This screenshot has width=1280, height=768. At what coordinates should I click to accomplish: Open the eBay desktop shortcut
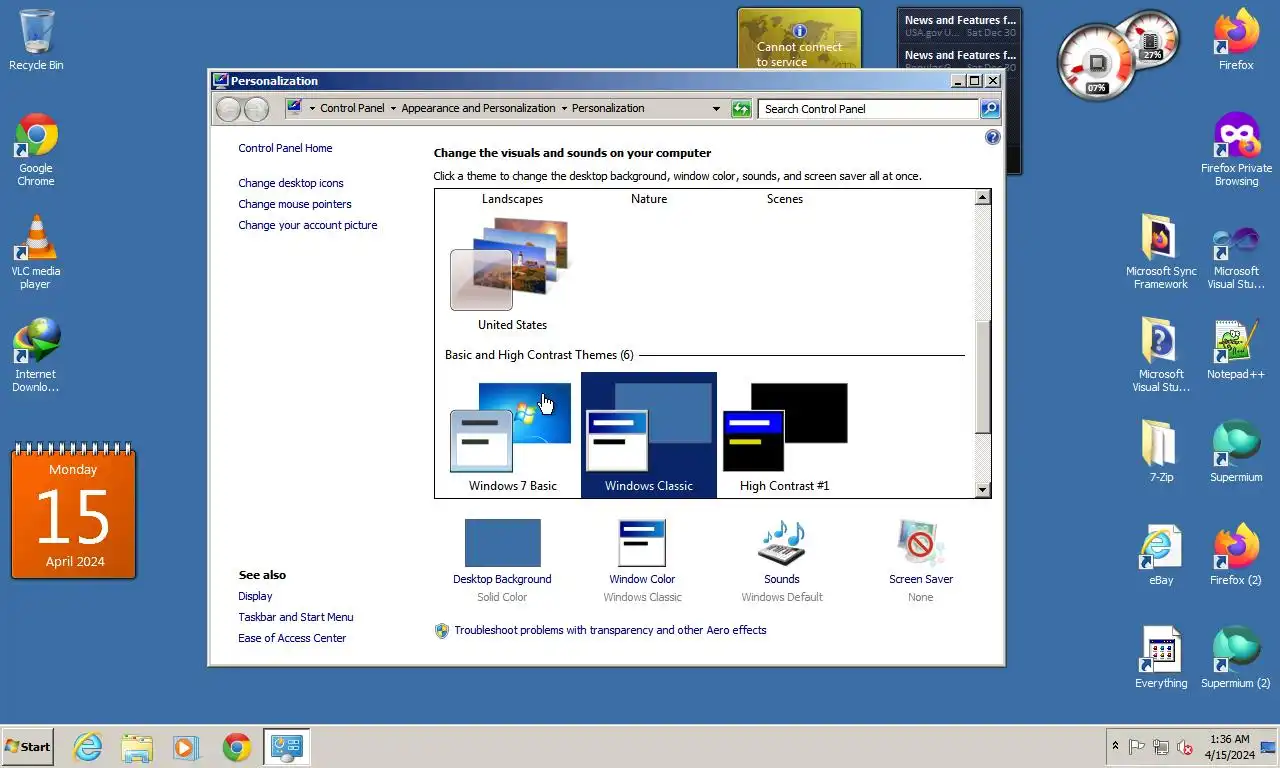1160,555
